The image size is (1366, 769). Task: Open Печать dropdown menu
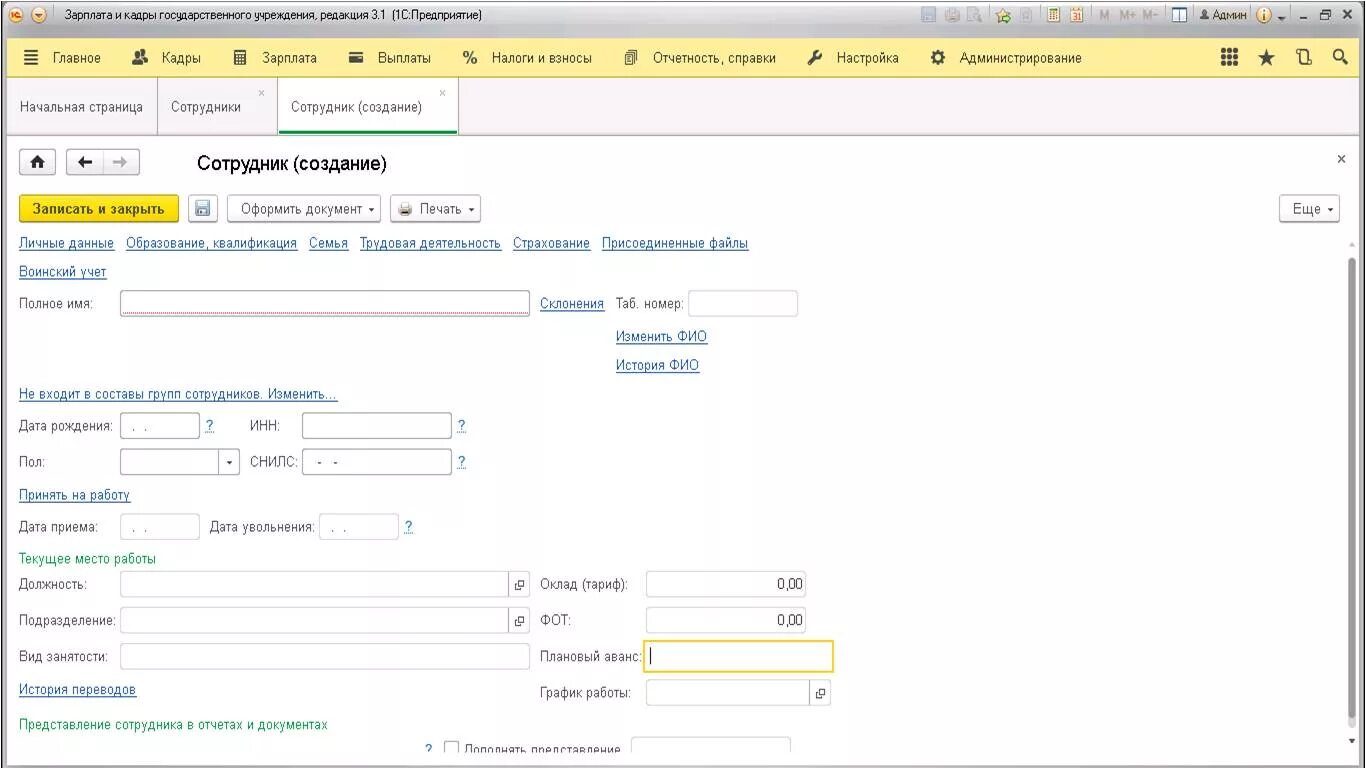tap(435, 209)
